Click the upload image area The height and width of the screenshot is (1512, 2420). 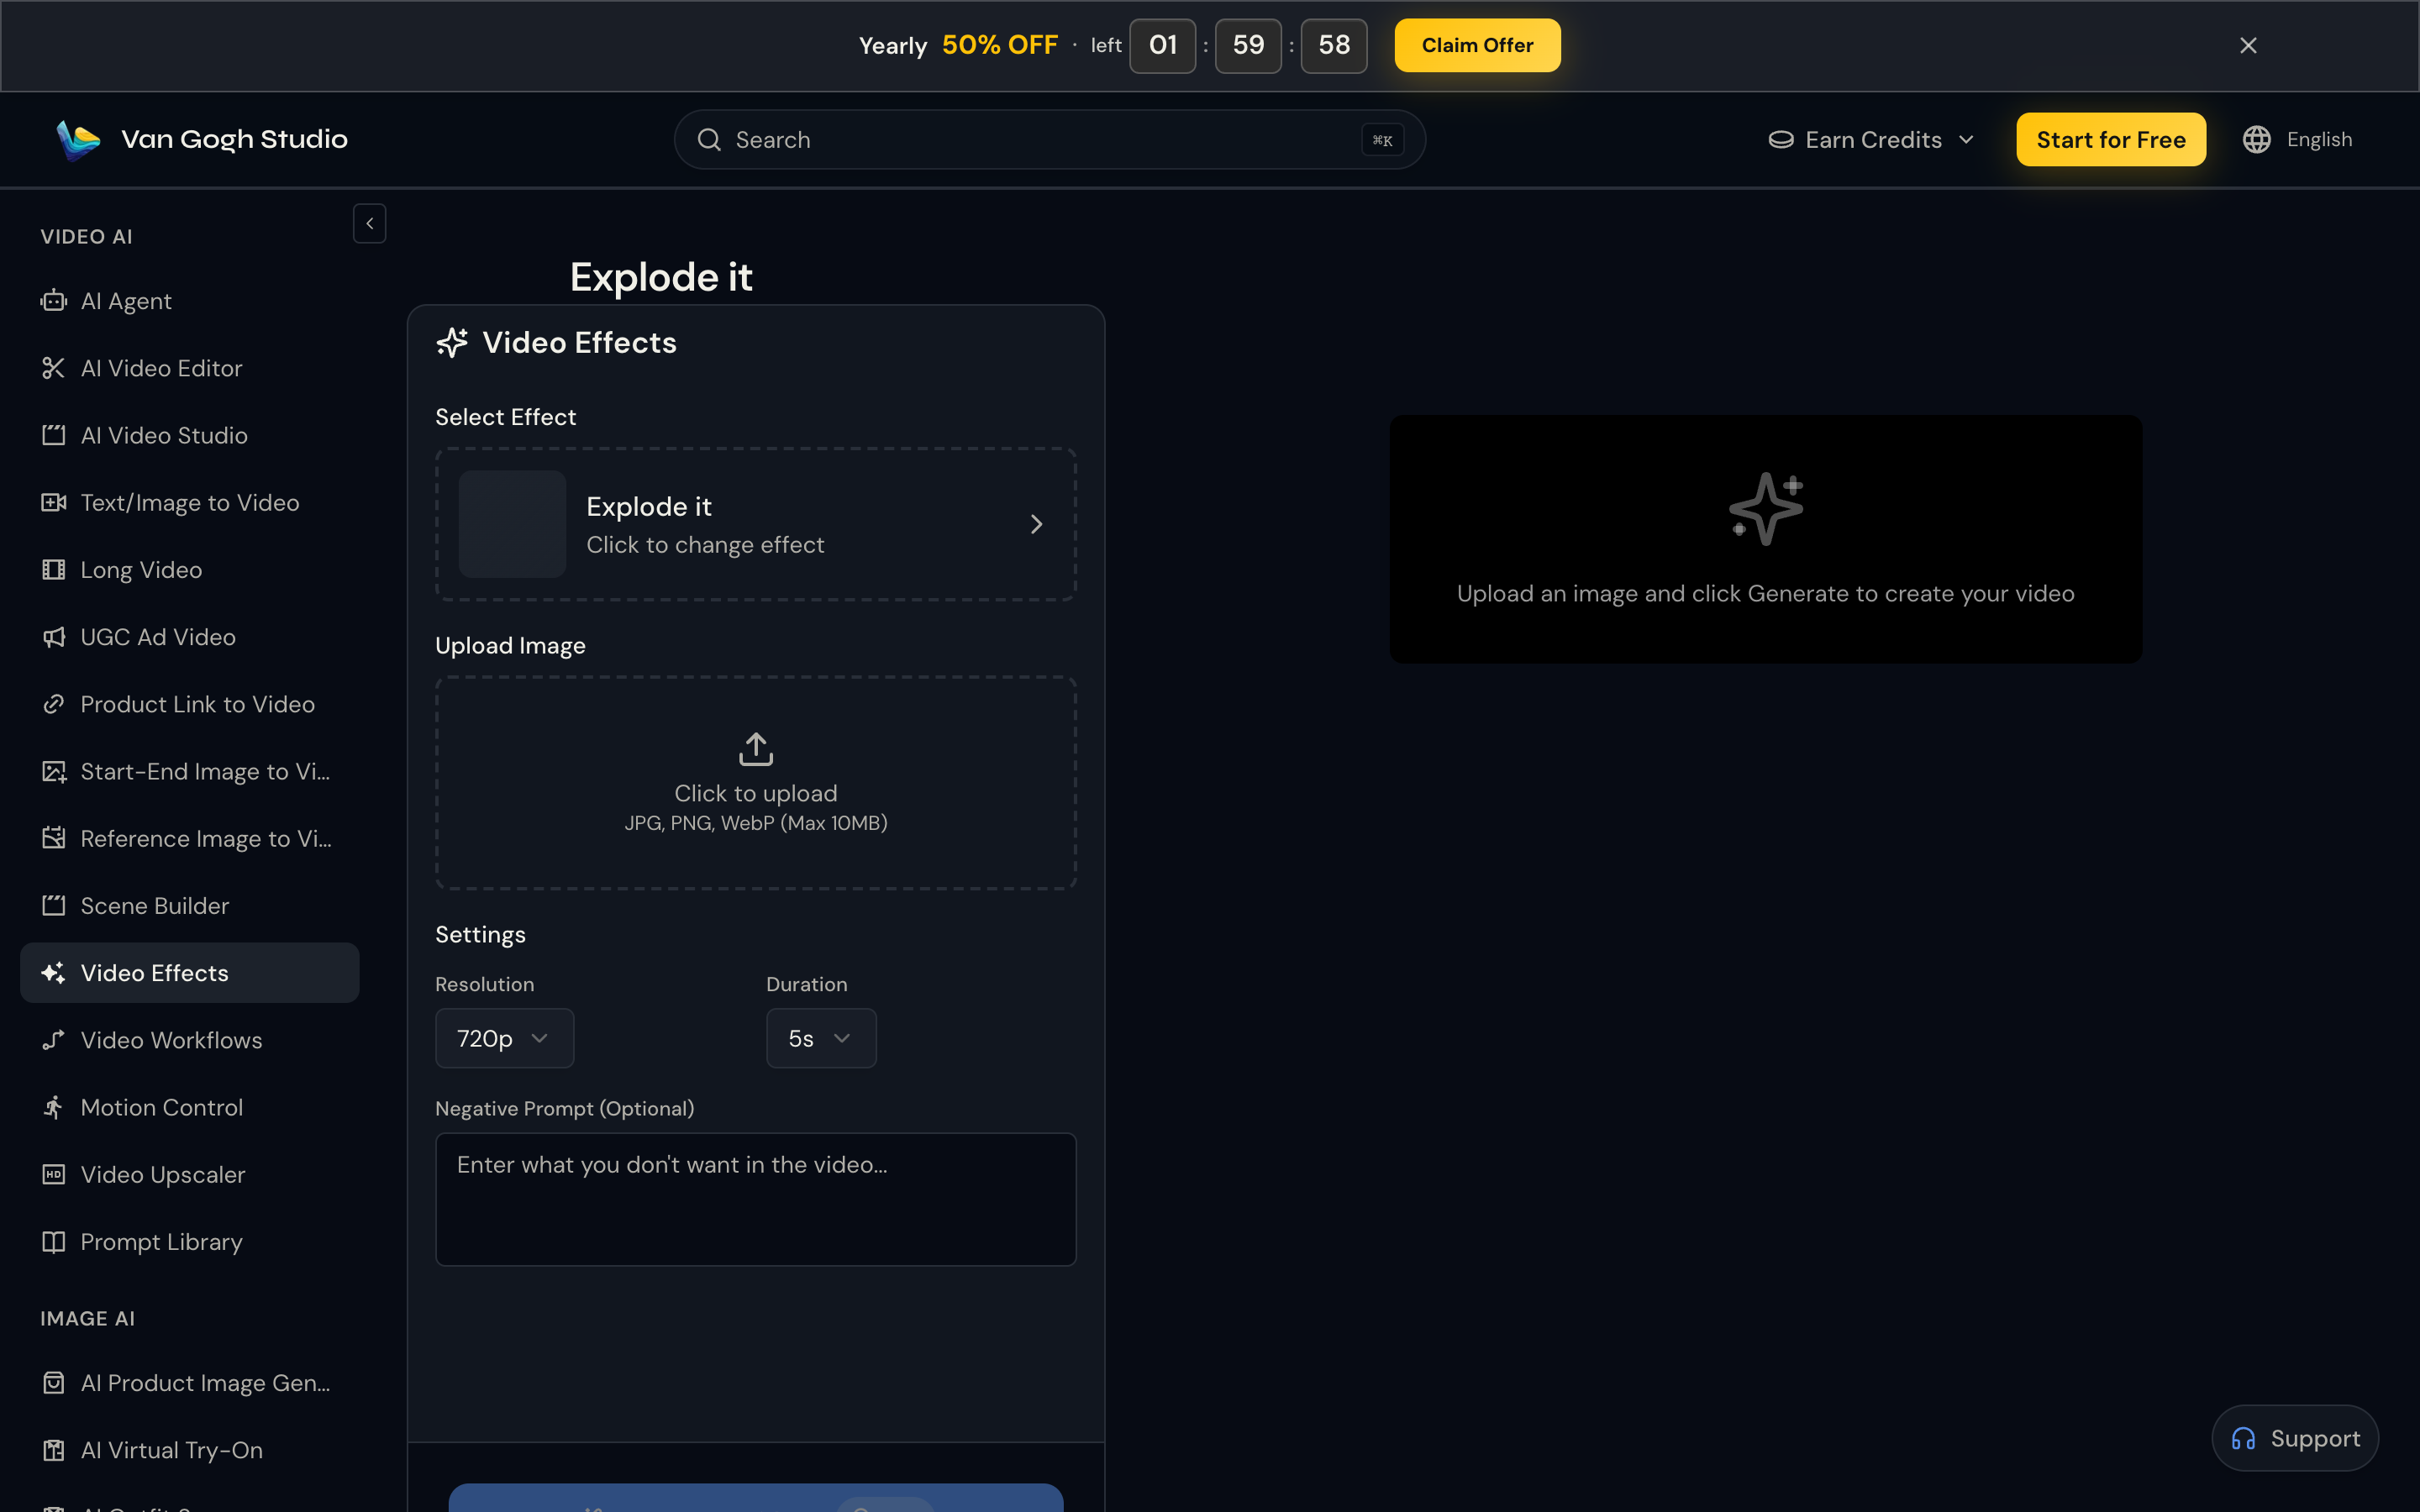[756, 783]
